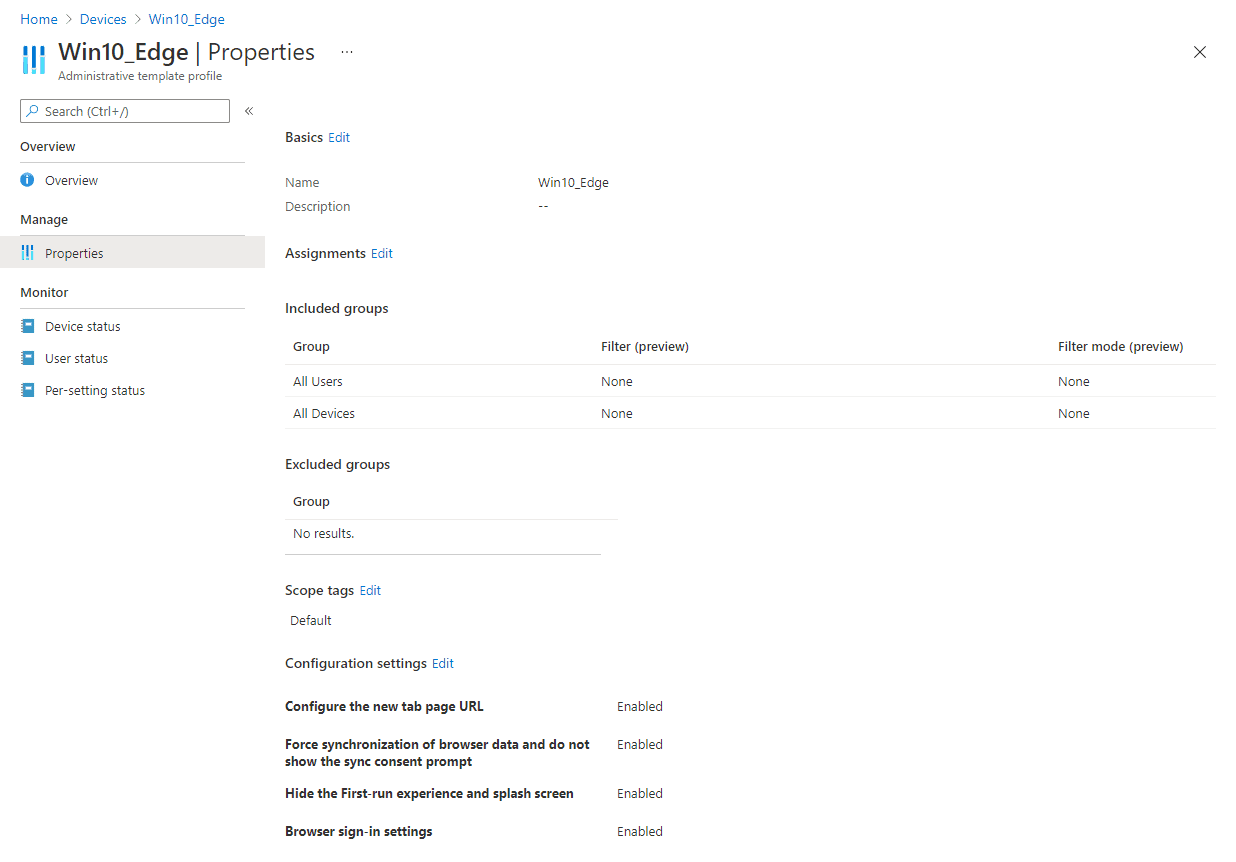Collapse the sidebar with the double-chevron
The width and height of the screenshot is (1236, 862).
248,111
